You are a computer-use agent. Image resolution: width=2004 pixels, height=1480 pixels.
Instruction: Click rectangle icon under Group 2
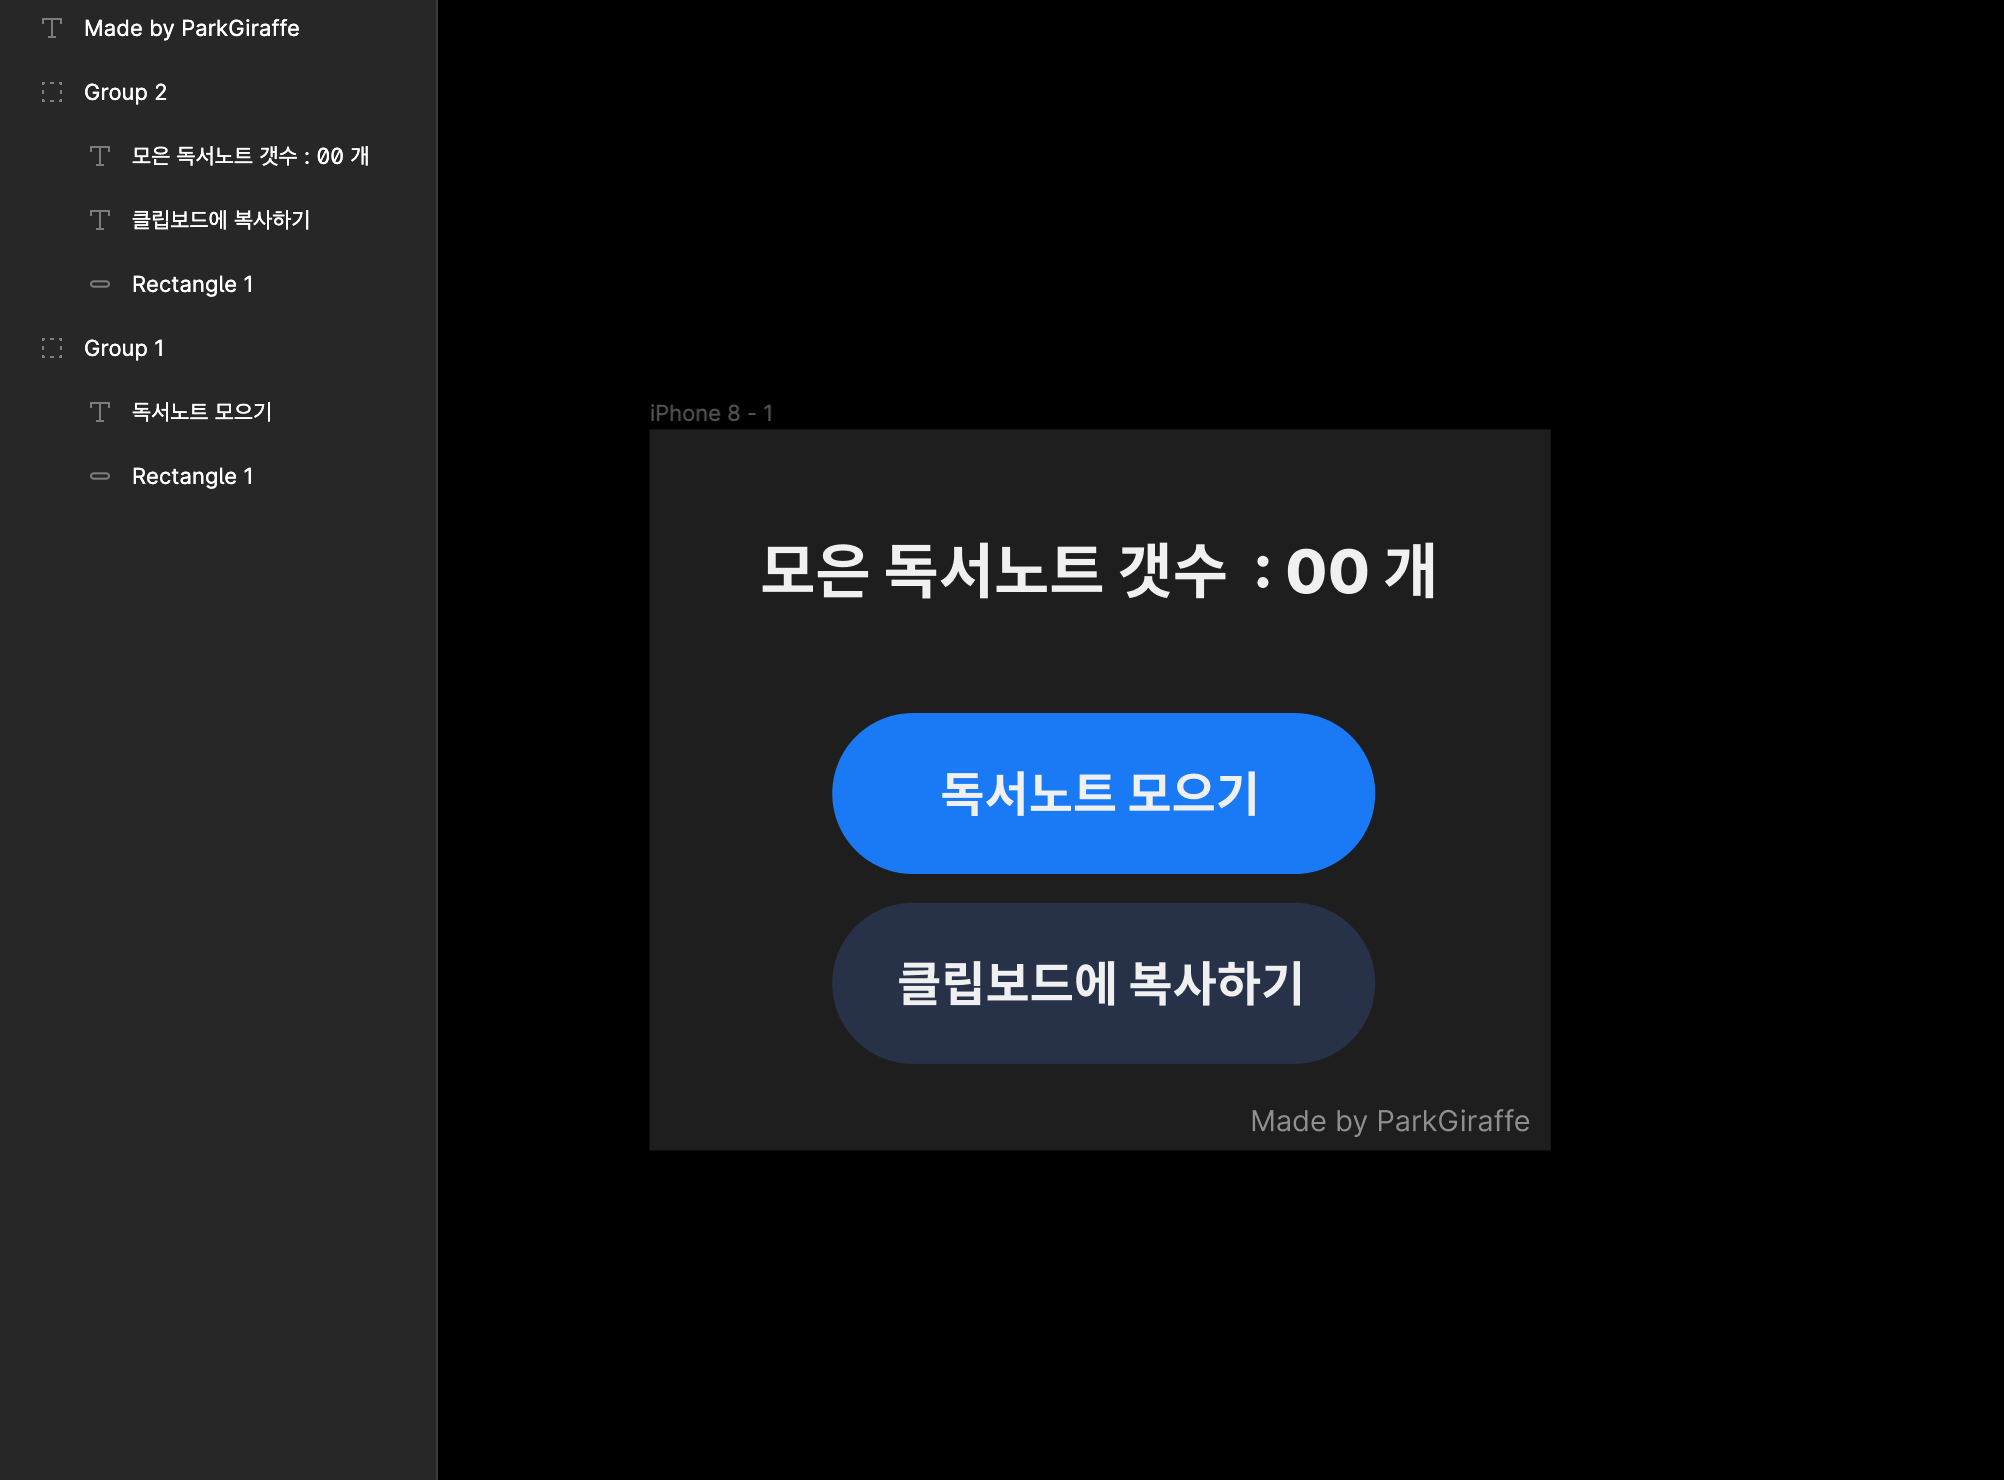100,284
